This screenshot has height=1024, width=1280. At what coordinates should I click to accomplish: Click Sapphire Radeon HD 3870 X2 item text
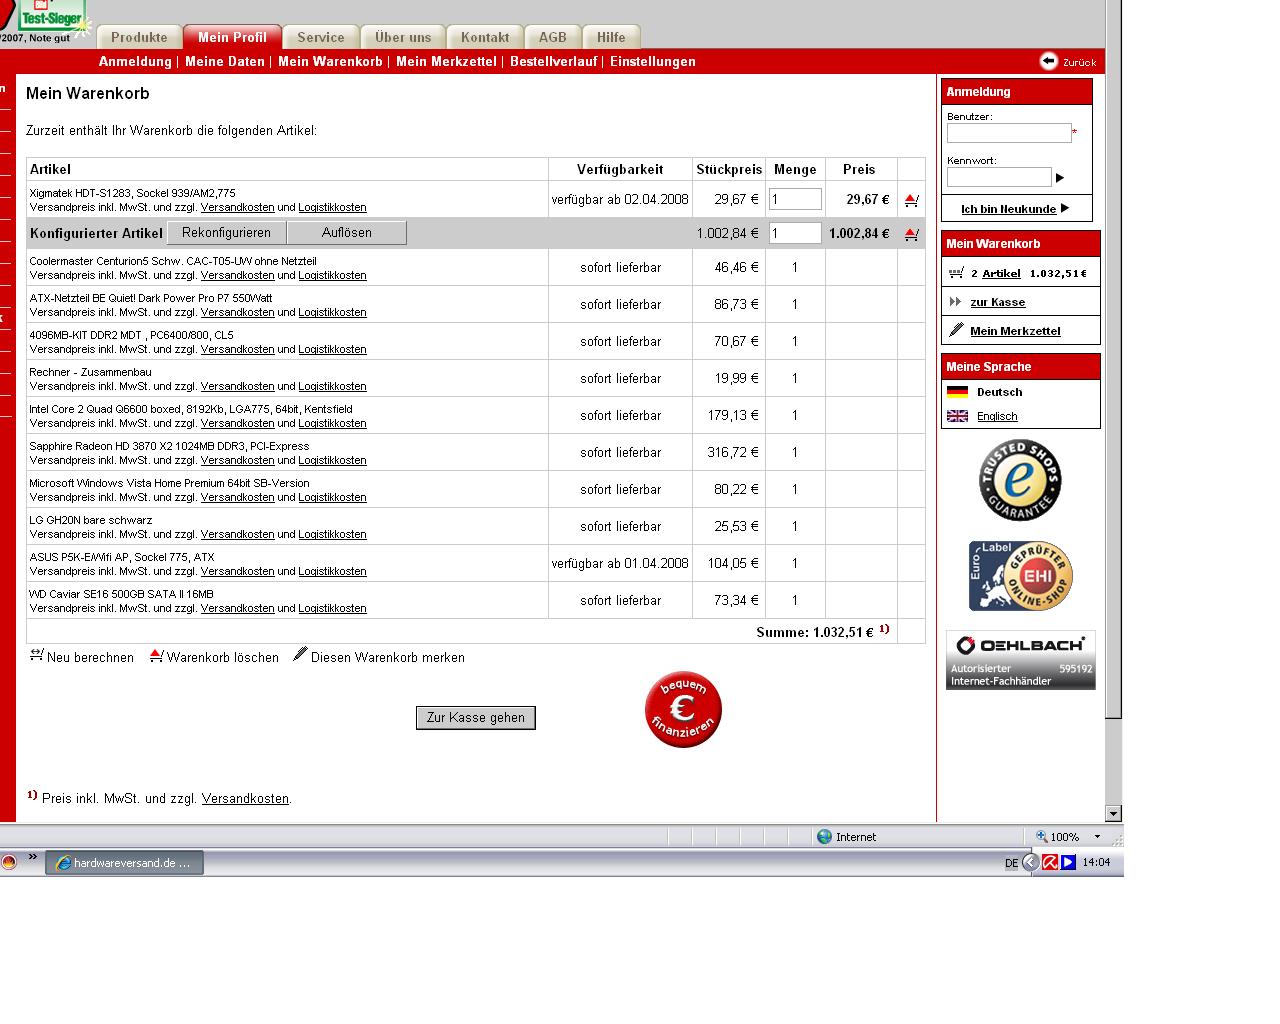169,446
